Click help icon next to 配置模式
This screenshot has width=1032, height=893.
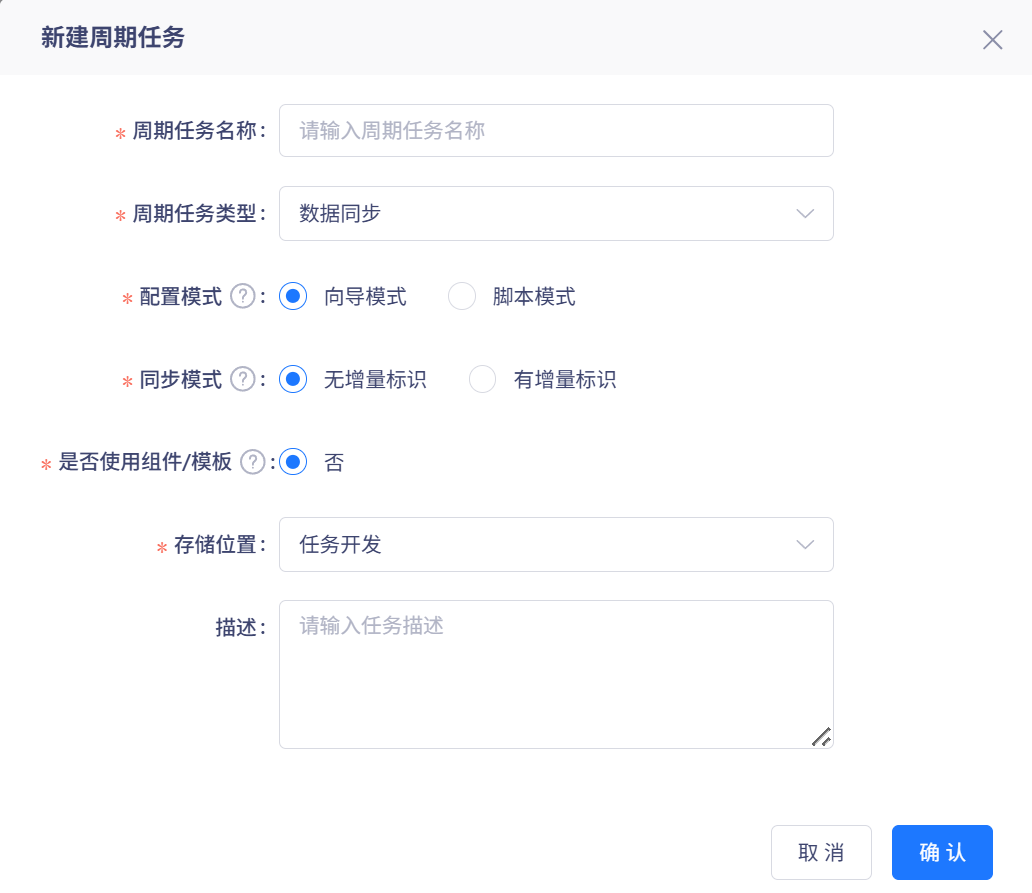tap(243, 297)
